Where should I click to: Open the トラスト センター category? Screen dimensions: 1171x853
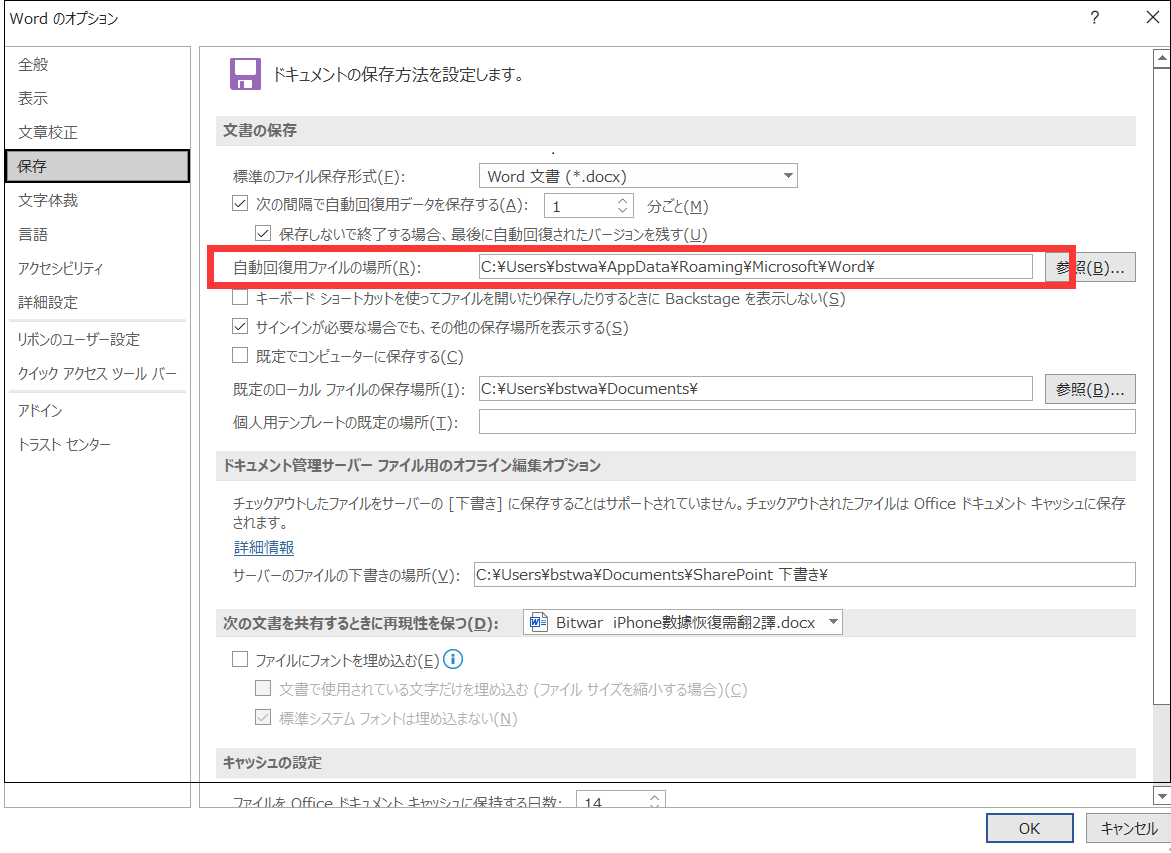(x=64, y=445)
